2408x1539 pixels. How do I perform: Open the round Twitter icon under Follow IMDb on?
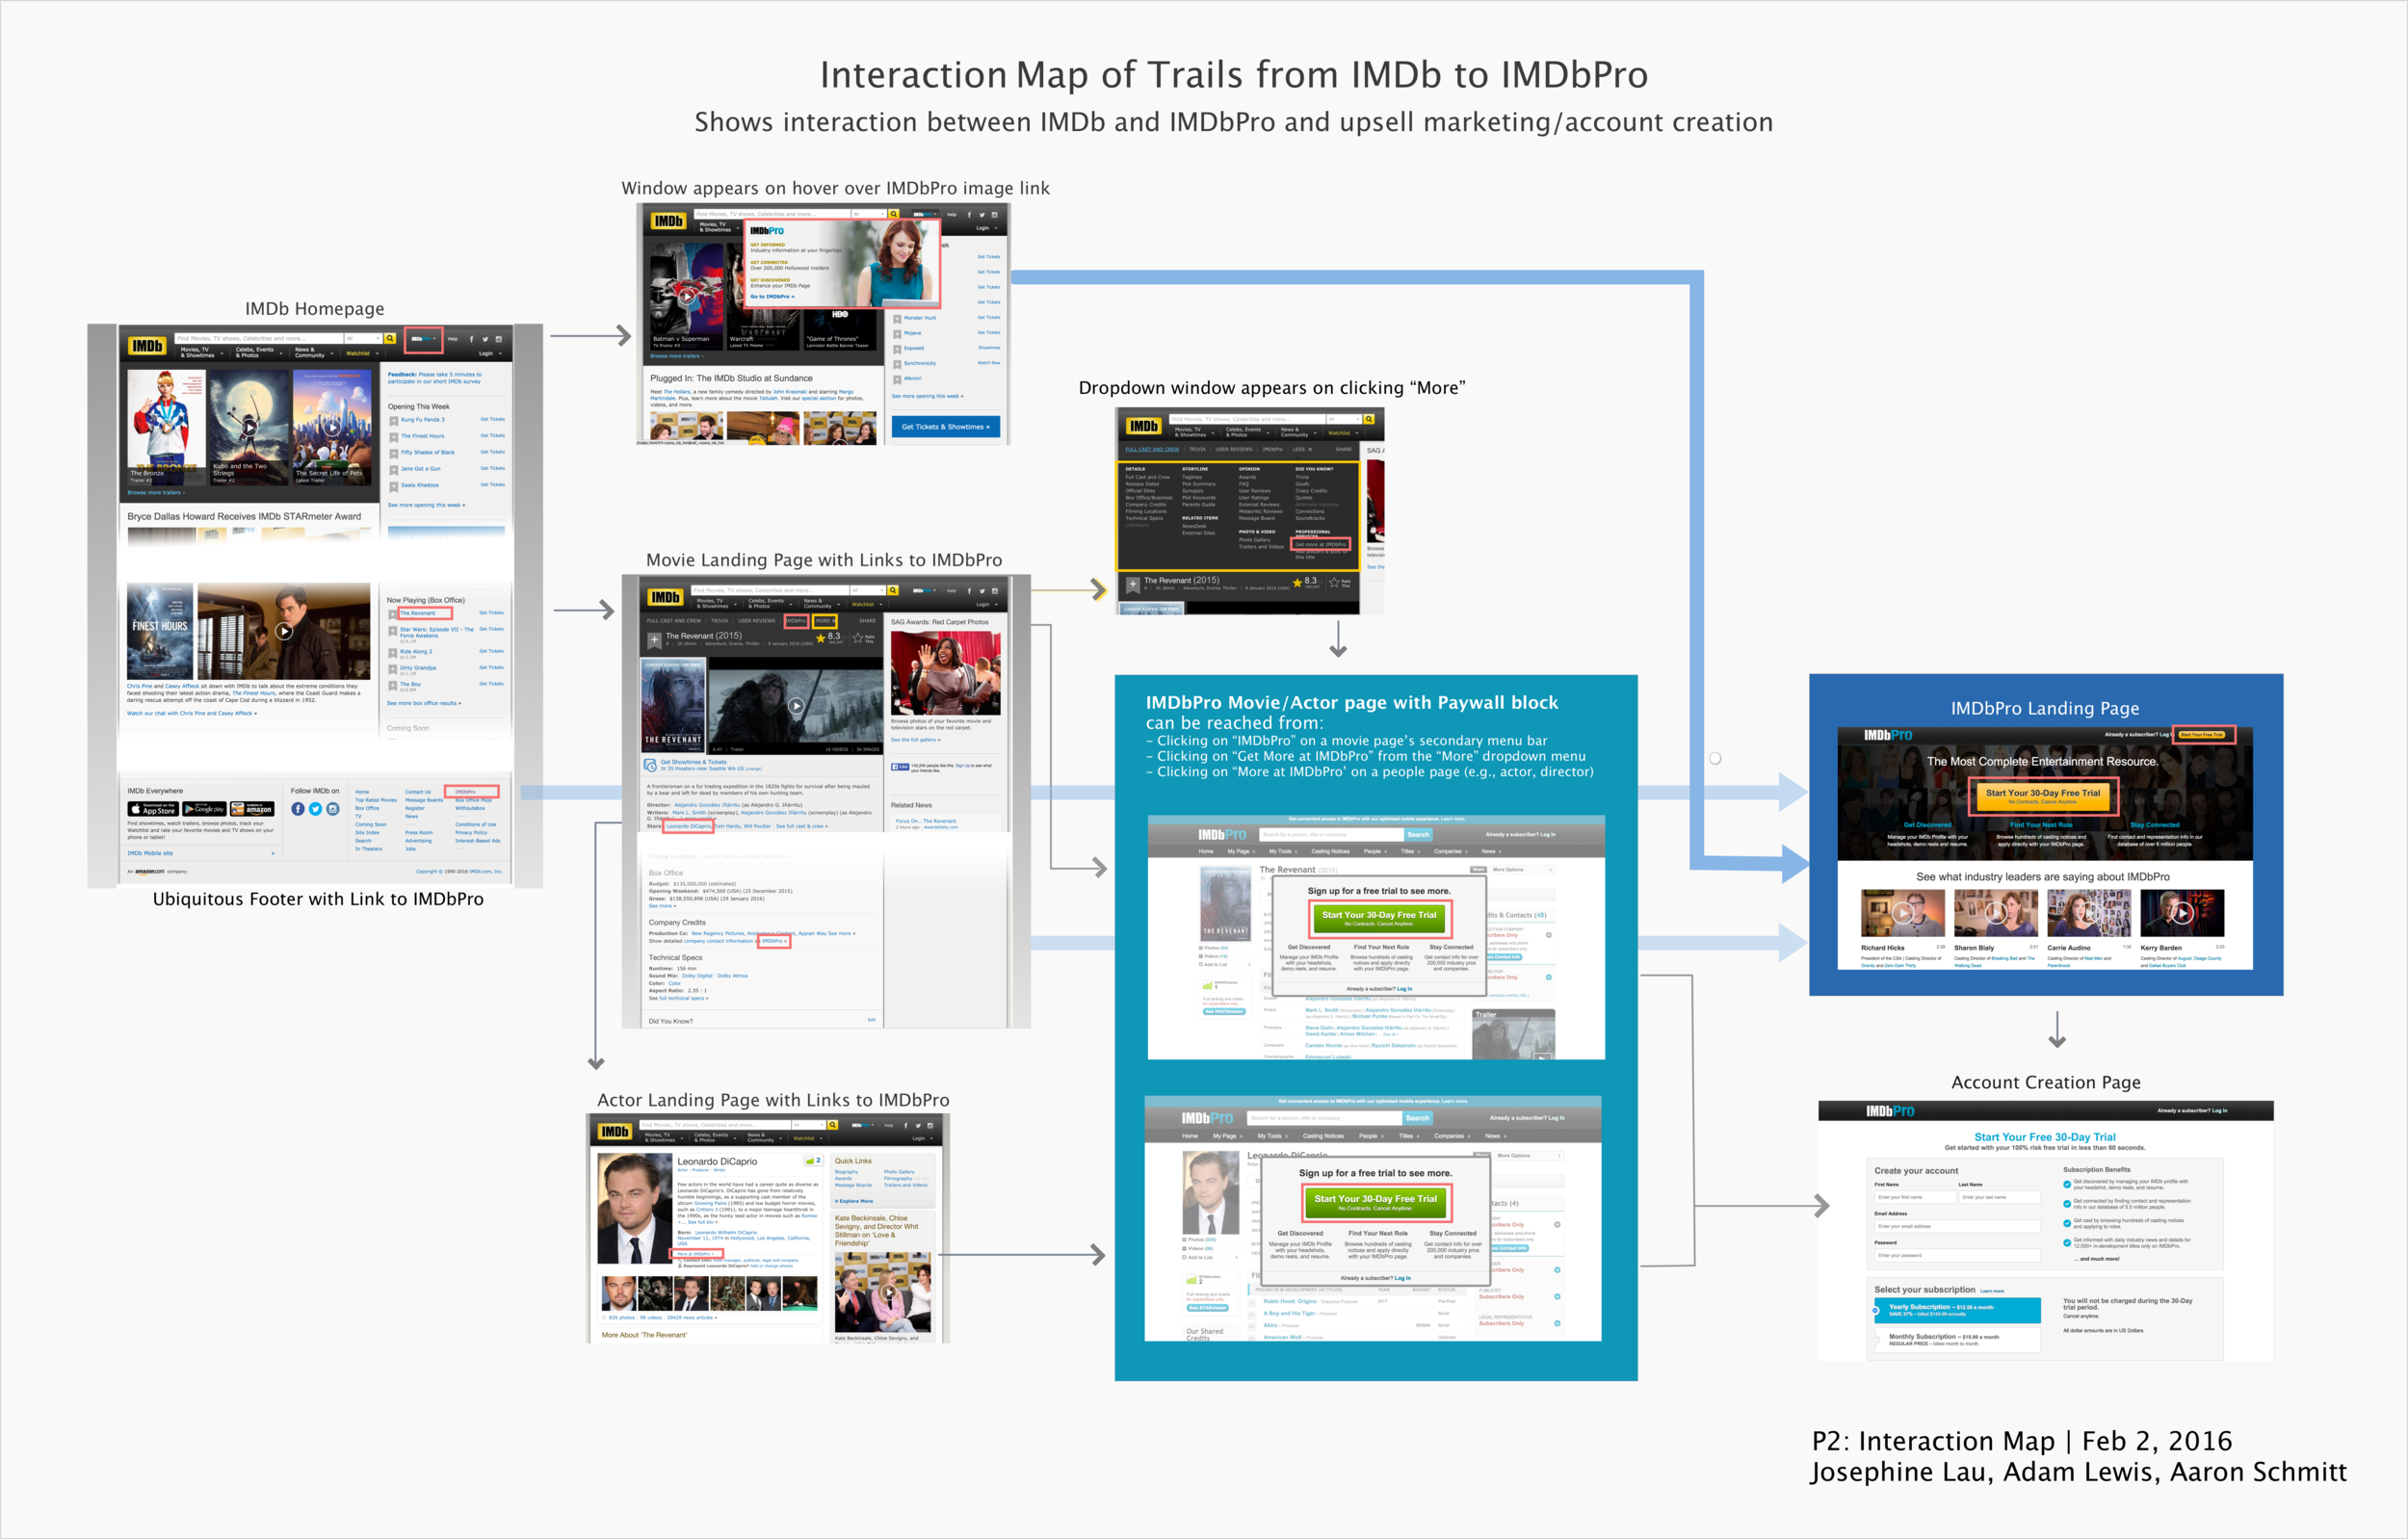pyautogui.click(x=315, y=809)
